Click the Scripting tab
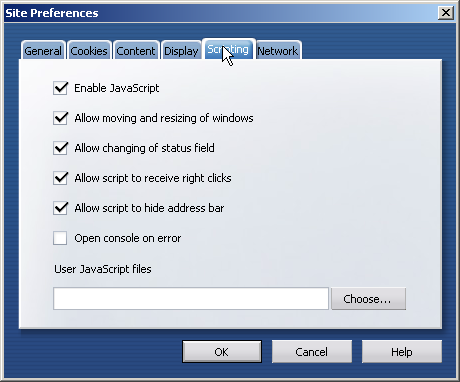This screenshot has height=382, width=460. pyautogui.click(x=228, y=49)
